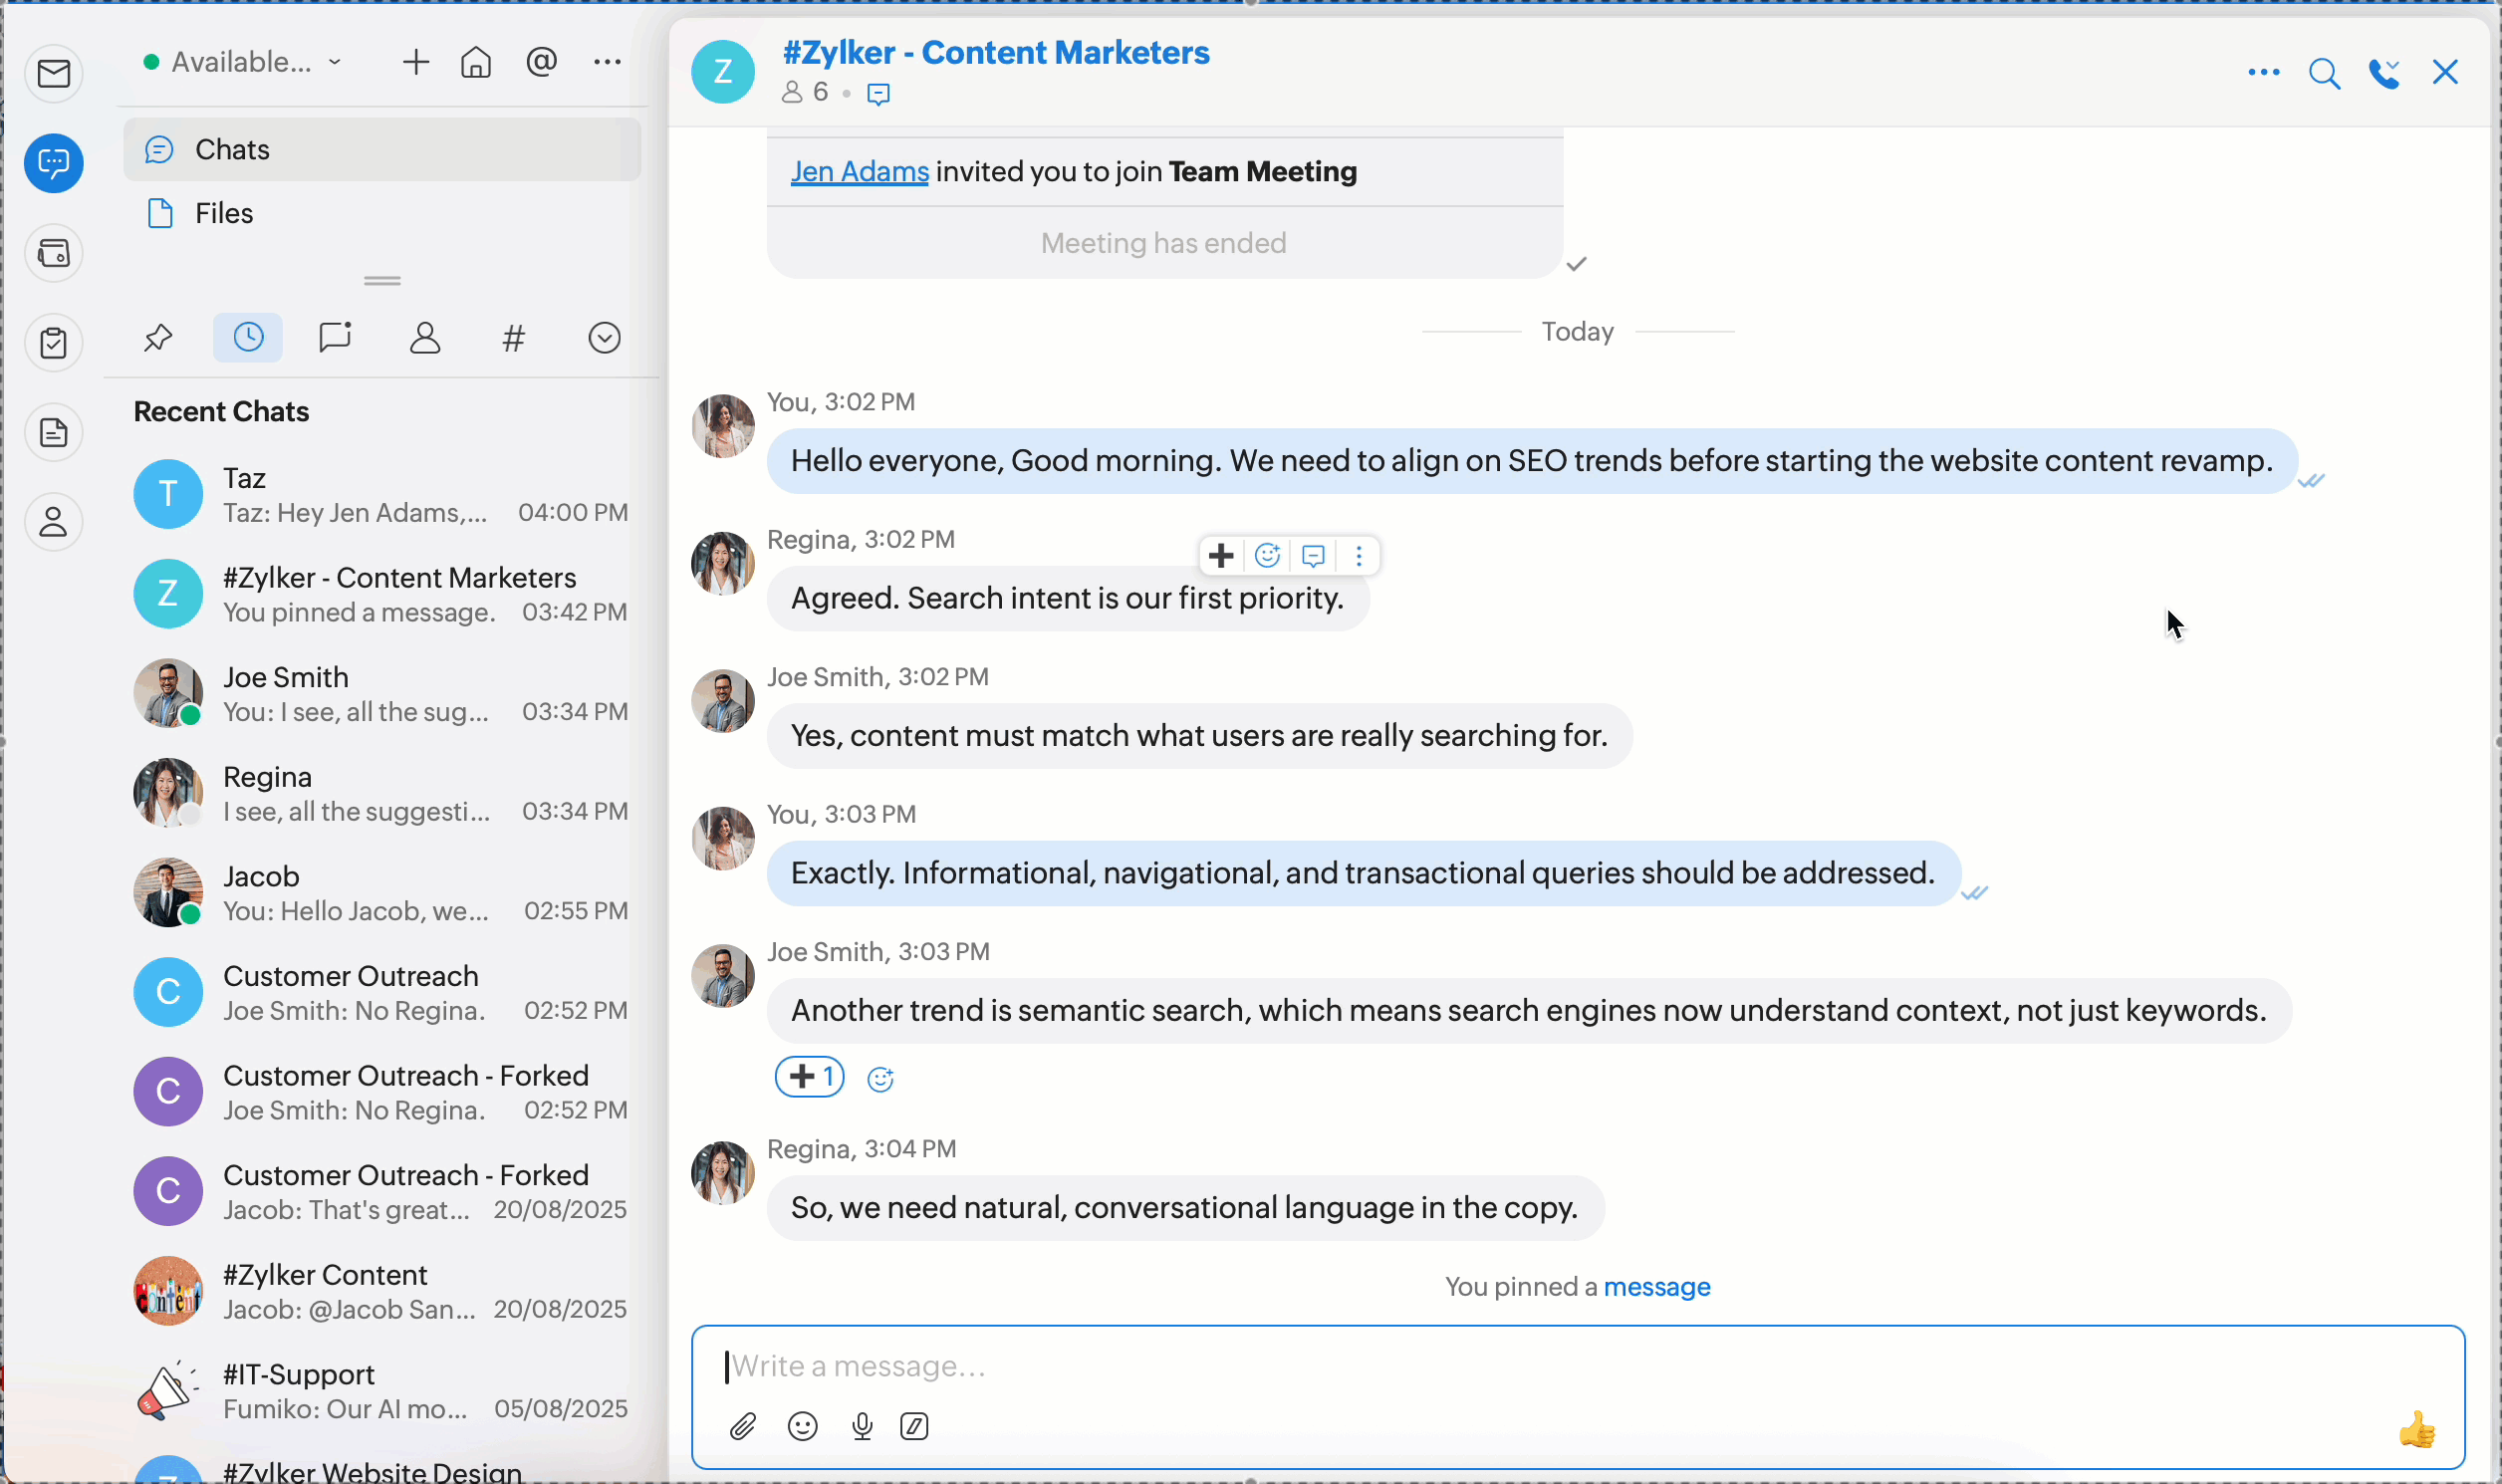Open Mail from left sidebar
This screenshot has height=1484, width=2502.
[x=54, y=73]
